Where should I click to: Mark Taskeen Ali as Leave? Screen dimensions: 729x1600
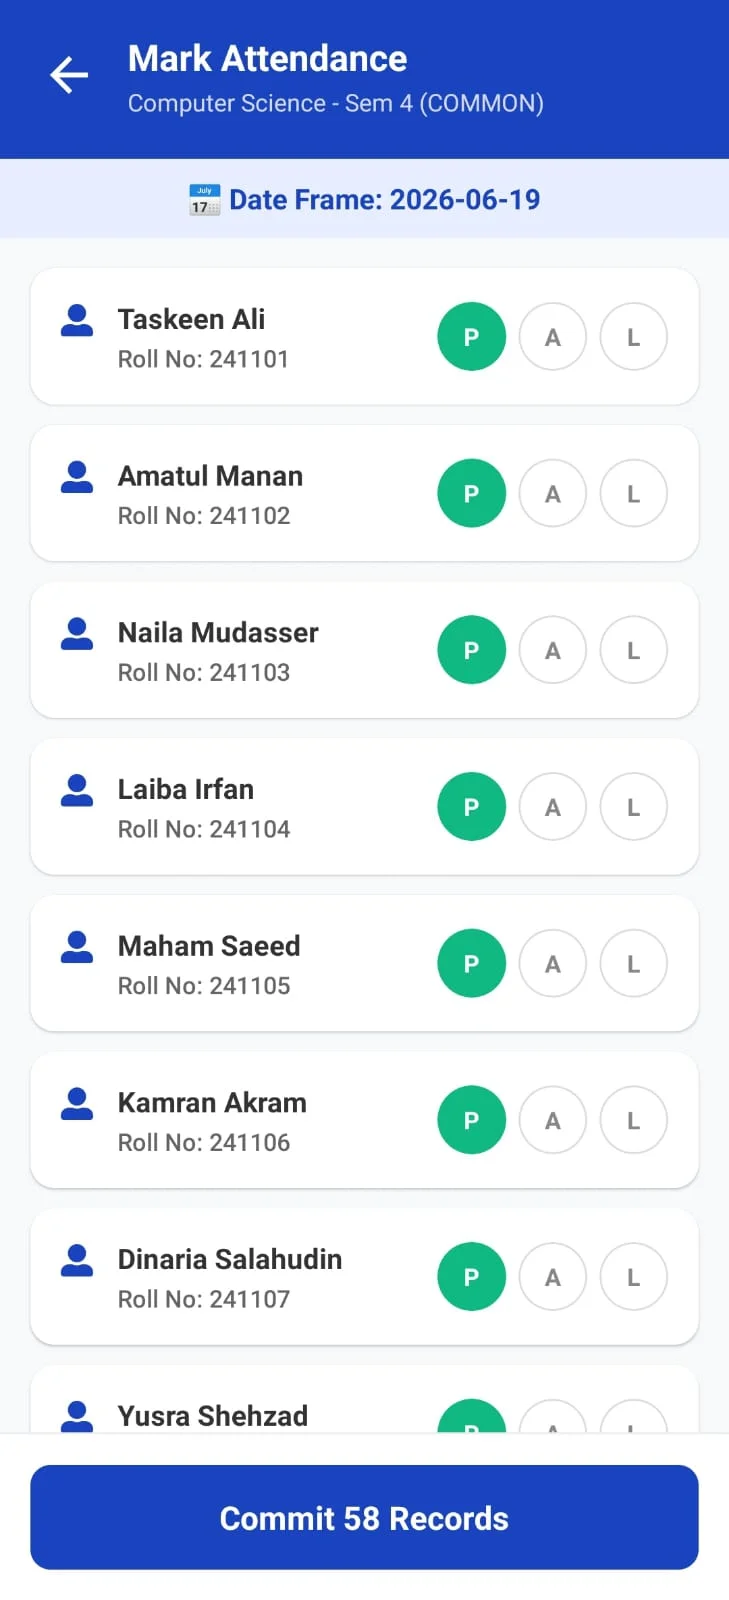click(x=633, y=337)
